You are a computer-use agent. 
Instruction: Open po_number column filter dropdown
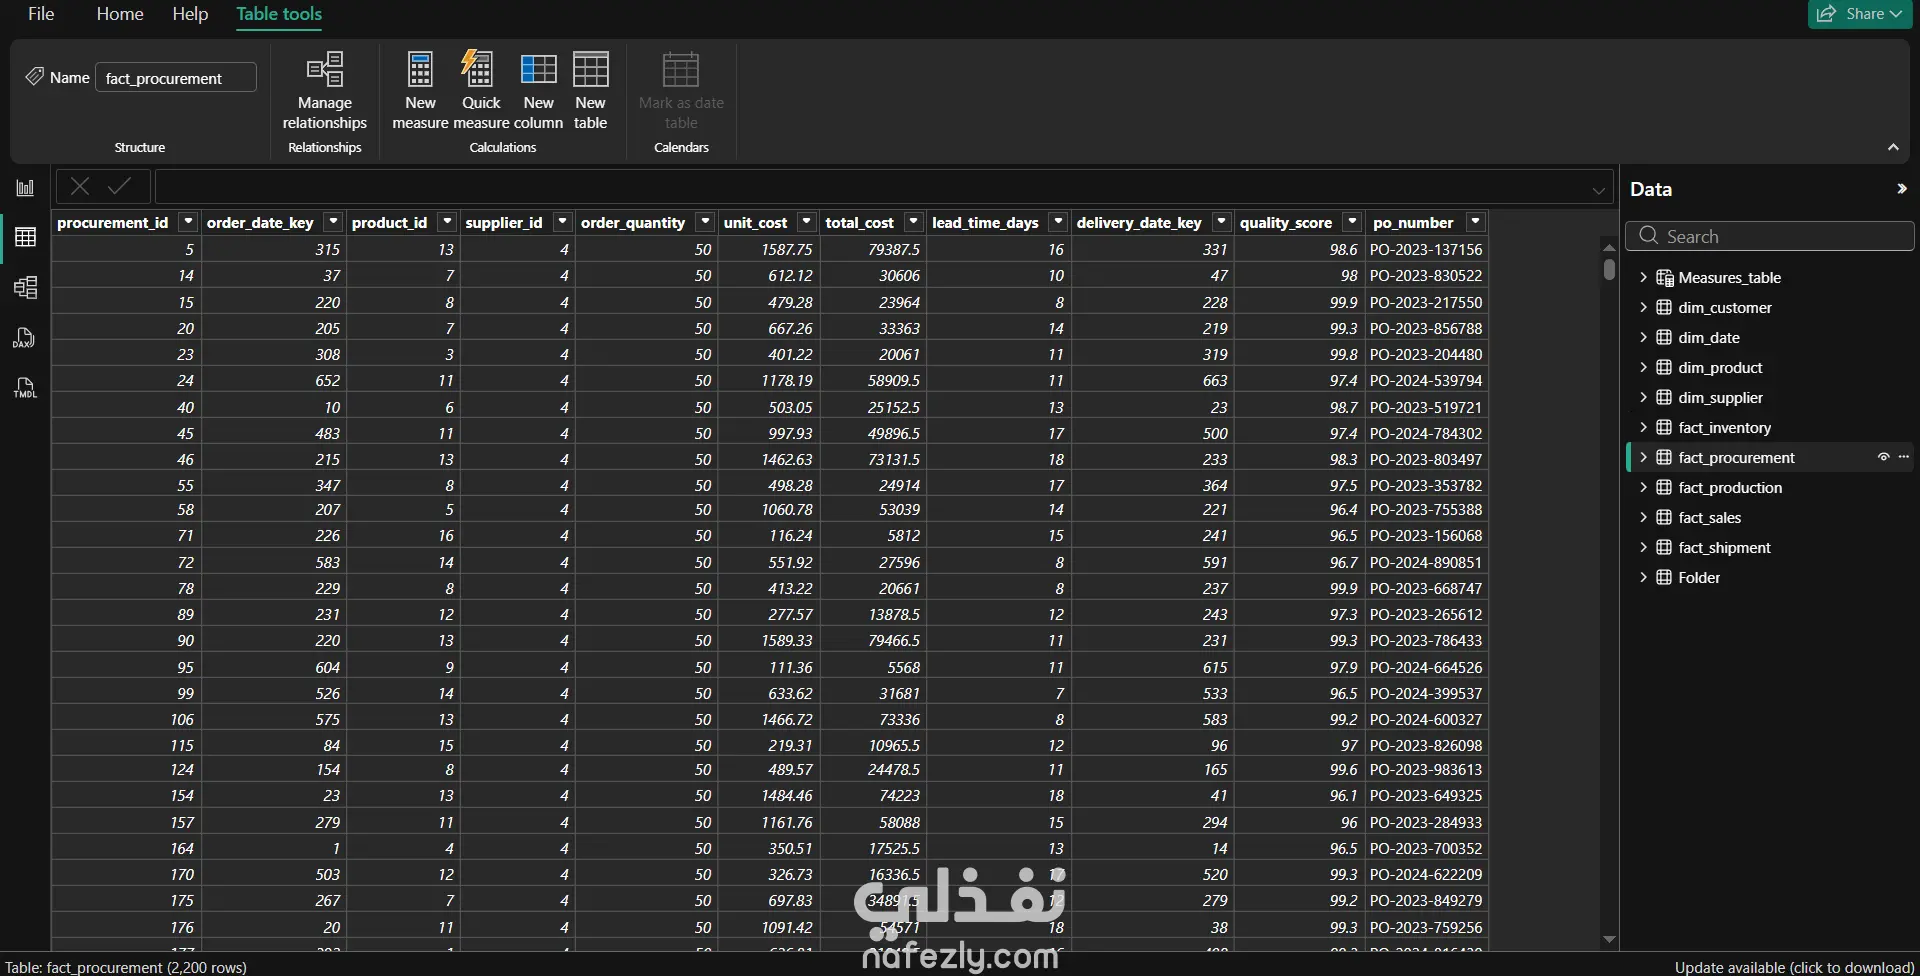[x=1475, y=222]
